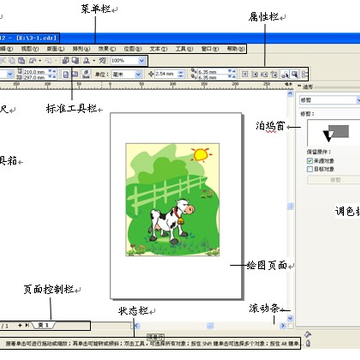Click the Export icon in standard toolbar
This screenshot has width=360, height=360.
coord(75,61)
